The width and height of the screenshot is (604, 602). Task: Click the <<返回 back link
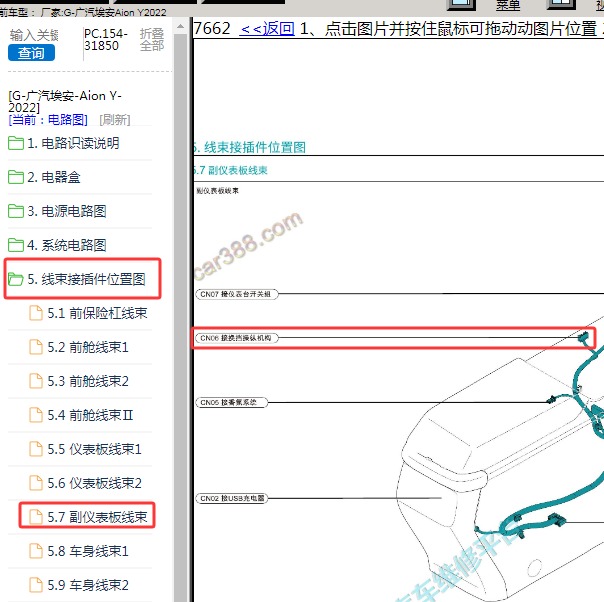tap(267, 29)
